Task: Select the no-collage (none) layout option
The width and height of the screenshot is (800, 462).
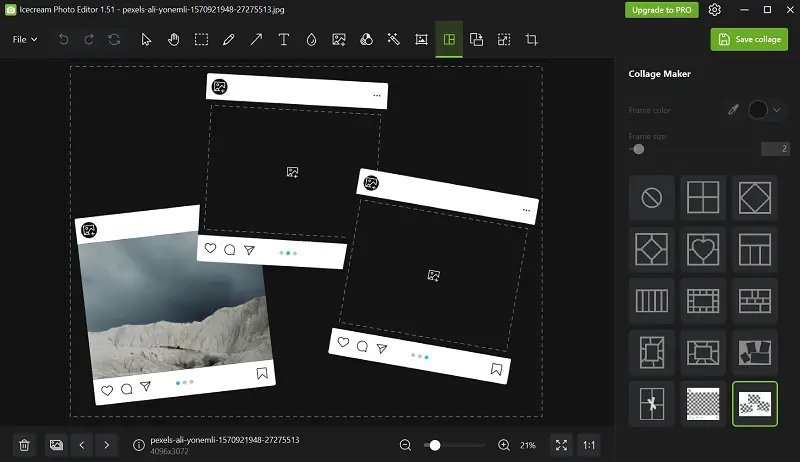Action: (x=652, y=198)
